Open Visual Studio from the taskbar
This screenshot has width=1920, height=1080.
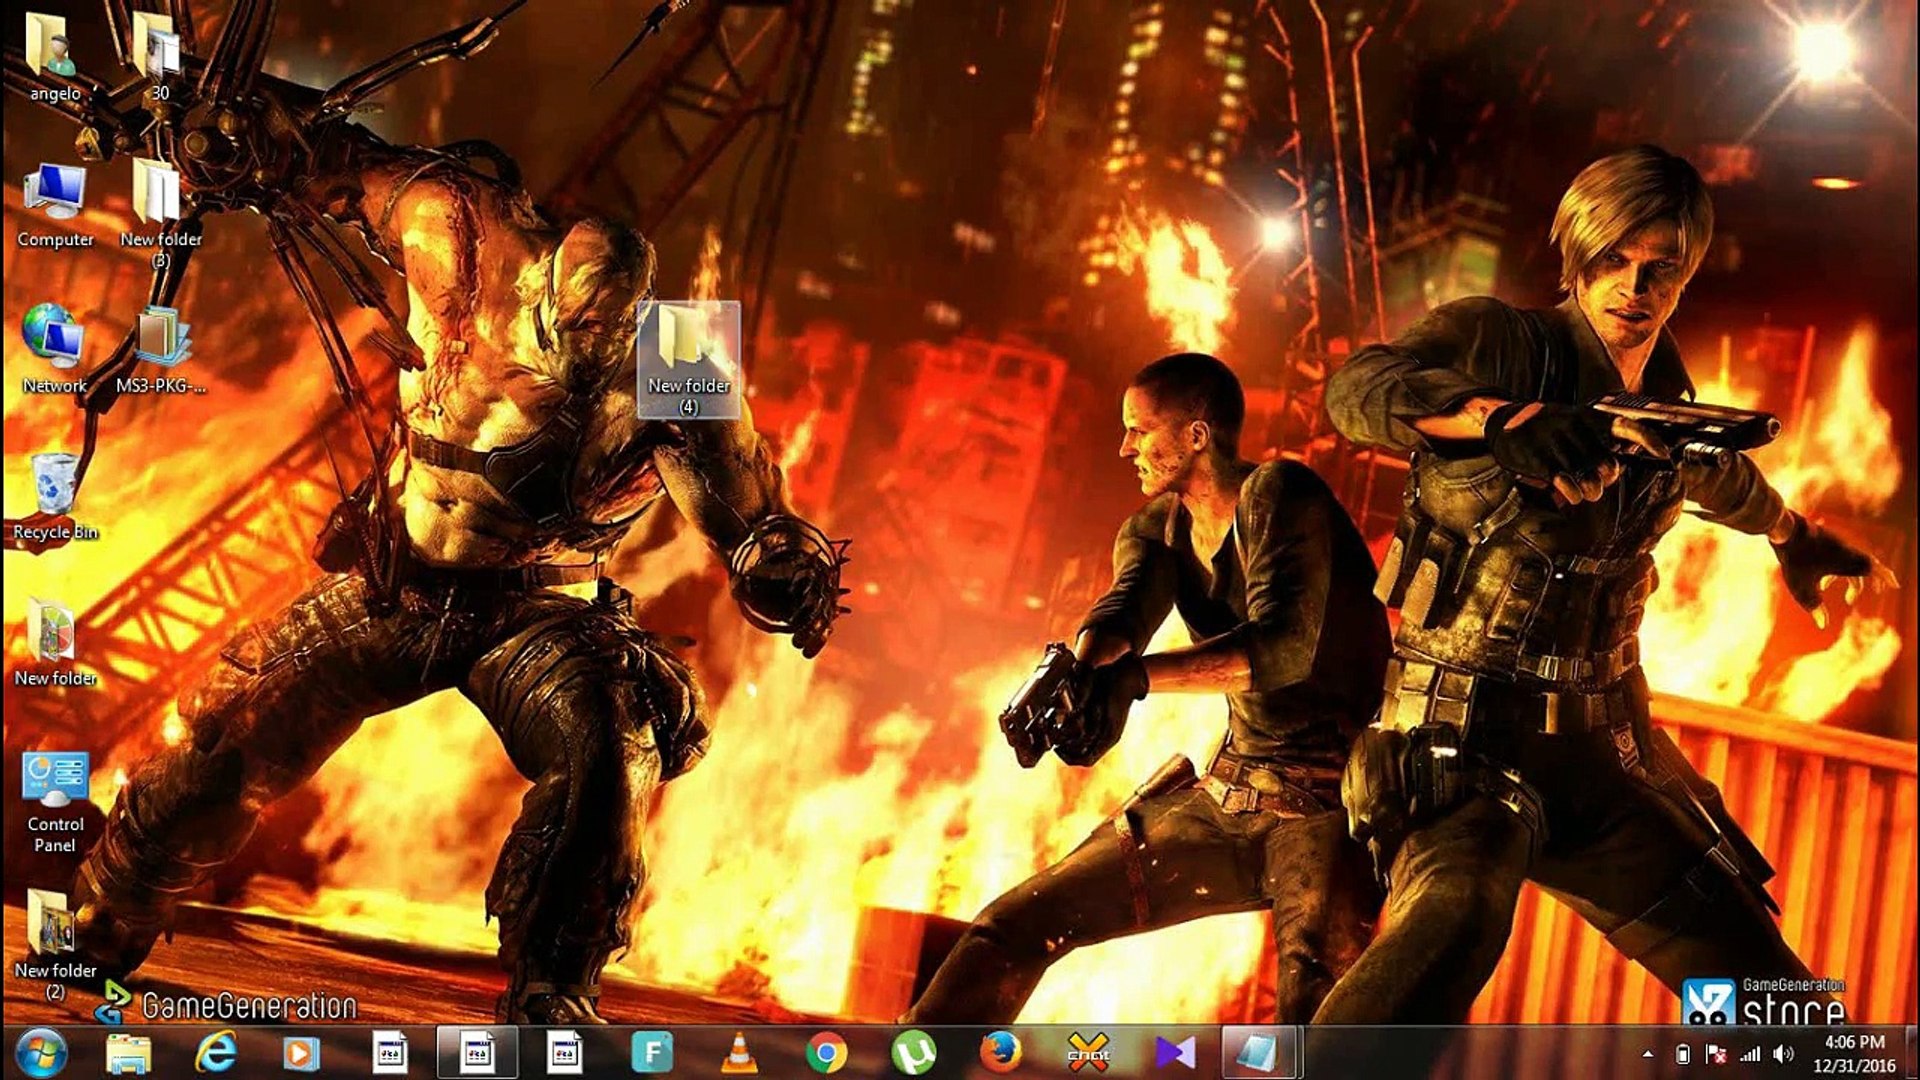point(1175,1052)
